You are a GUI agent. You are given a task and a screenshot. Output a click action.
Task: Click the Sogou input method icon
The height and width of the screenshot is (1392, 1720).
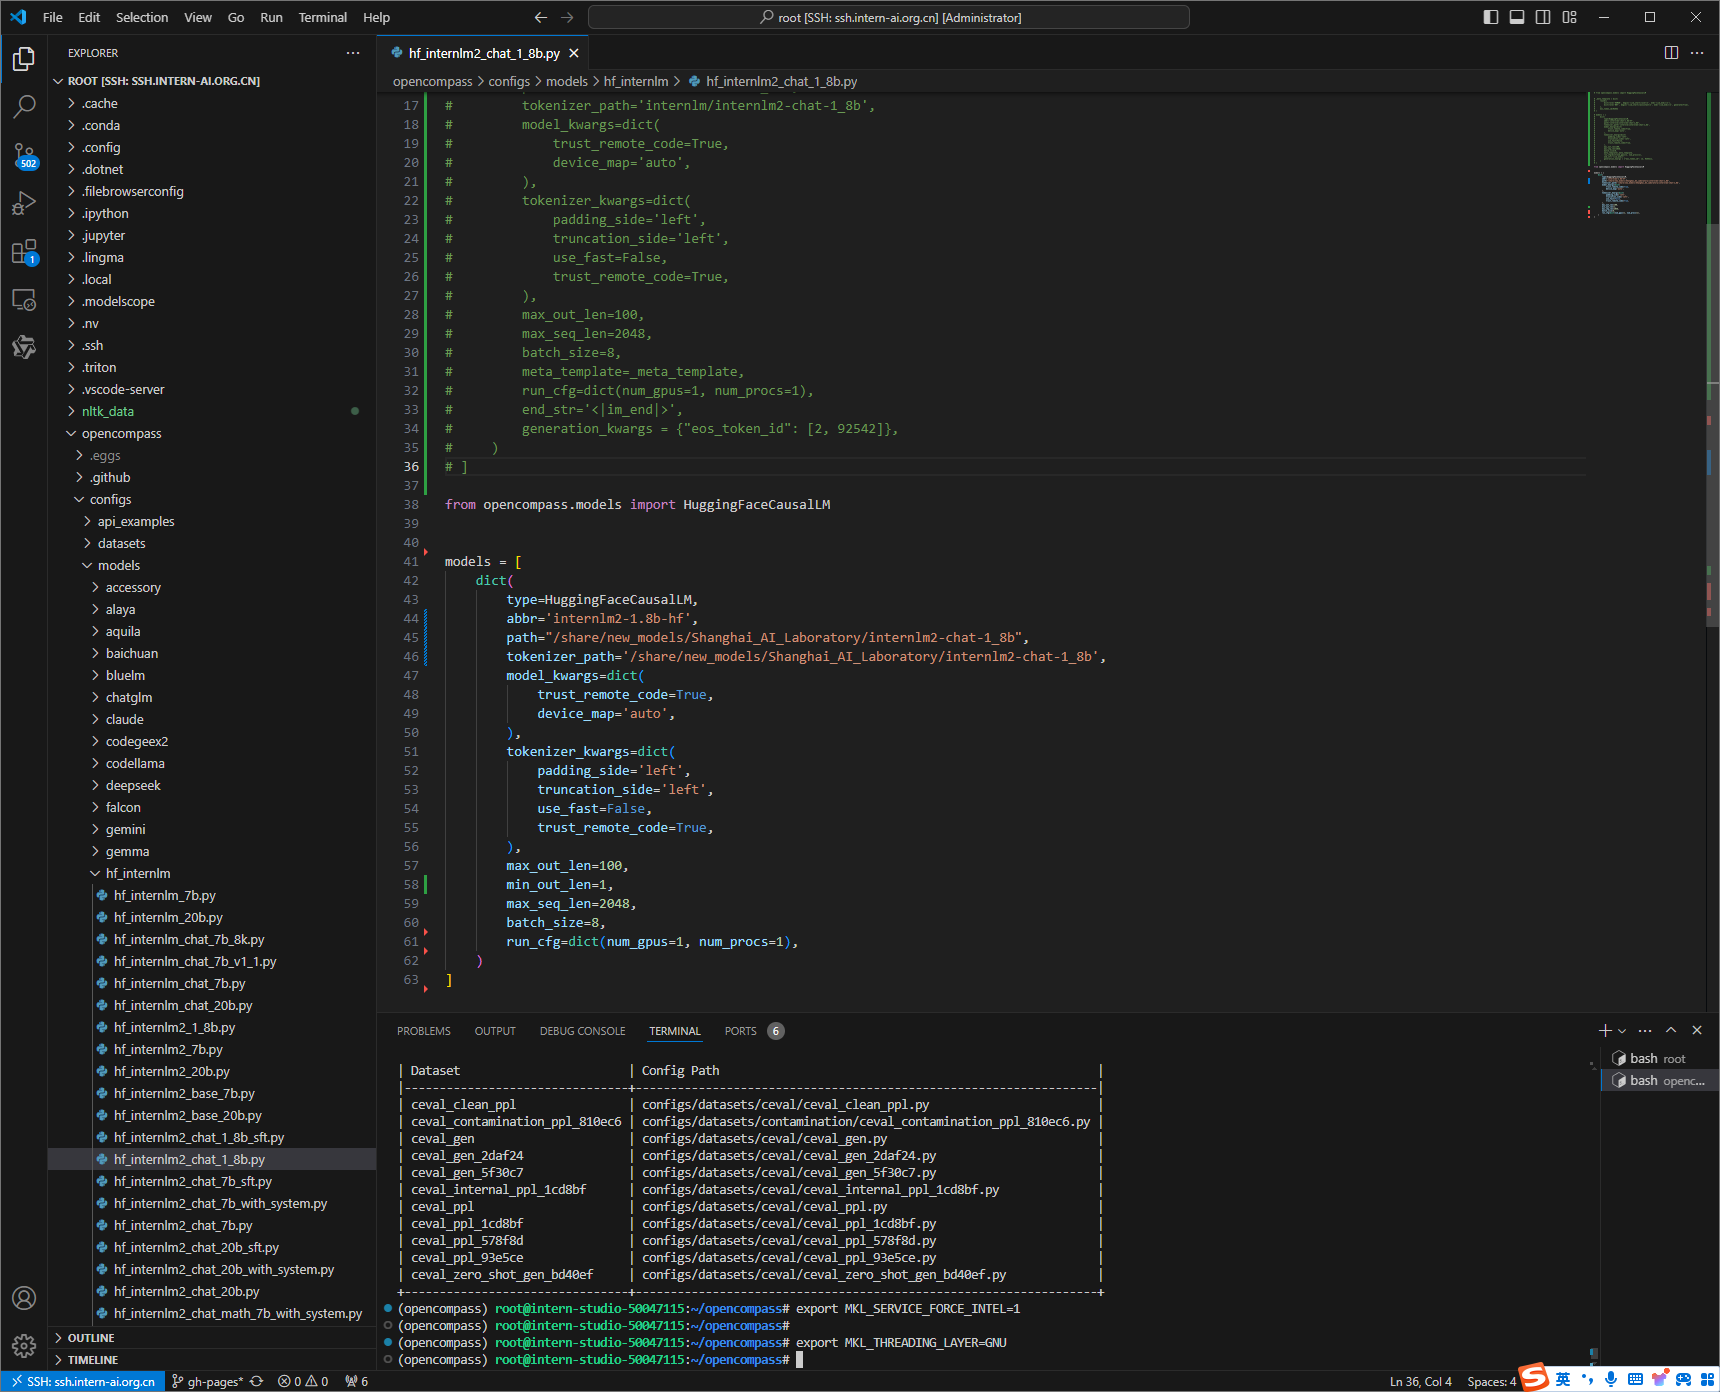(1534, 1376)
